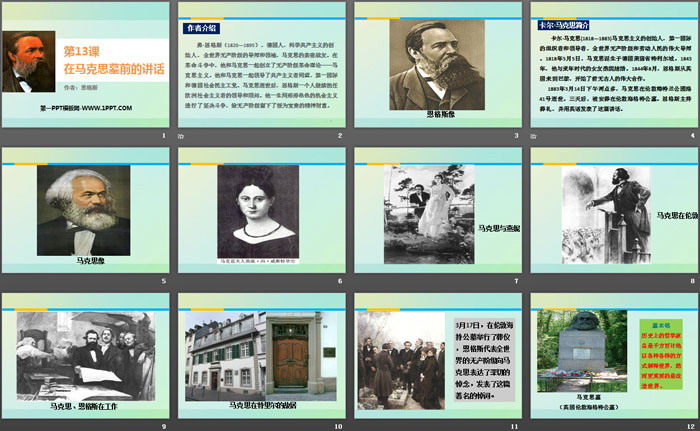Select slide 1 titled 第13课 在马克思墓前的讲话

(86, 65)
